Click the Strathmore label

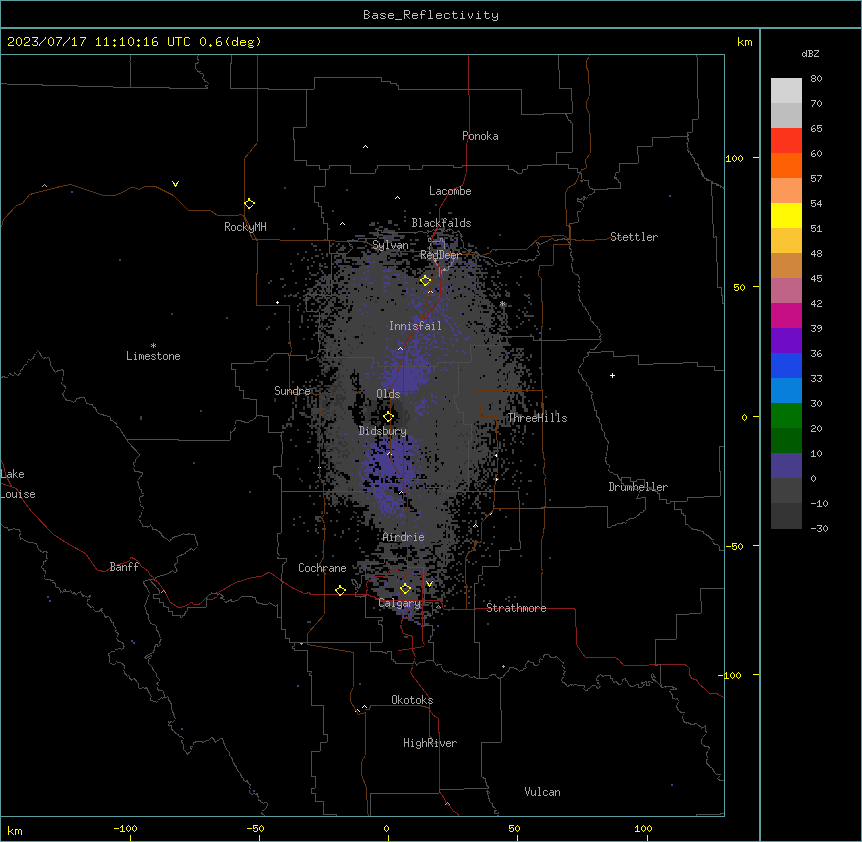(516, 608)
